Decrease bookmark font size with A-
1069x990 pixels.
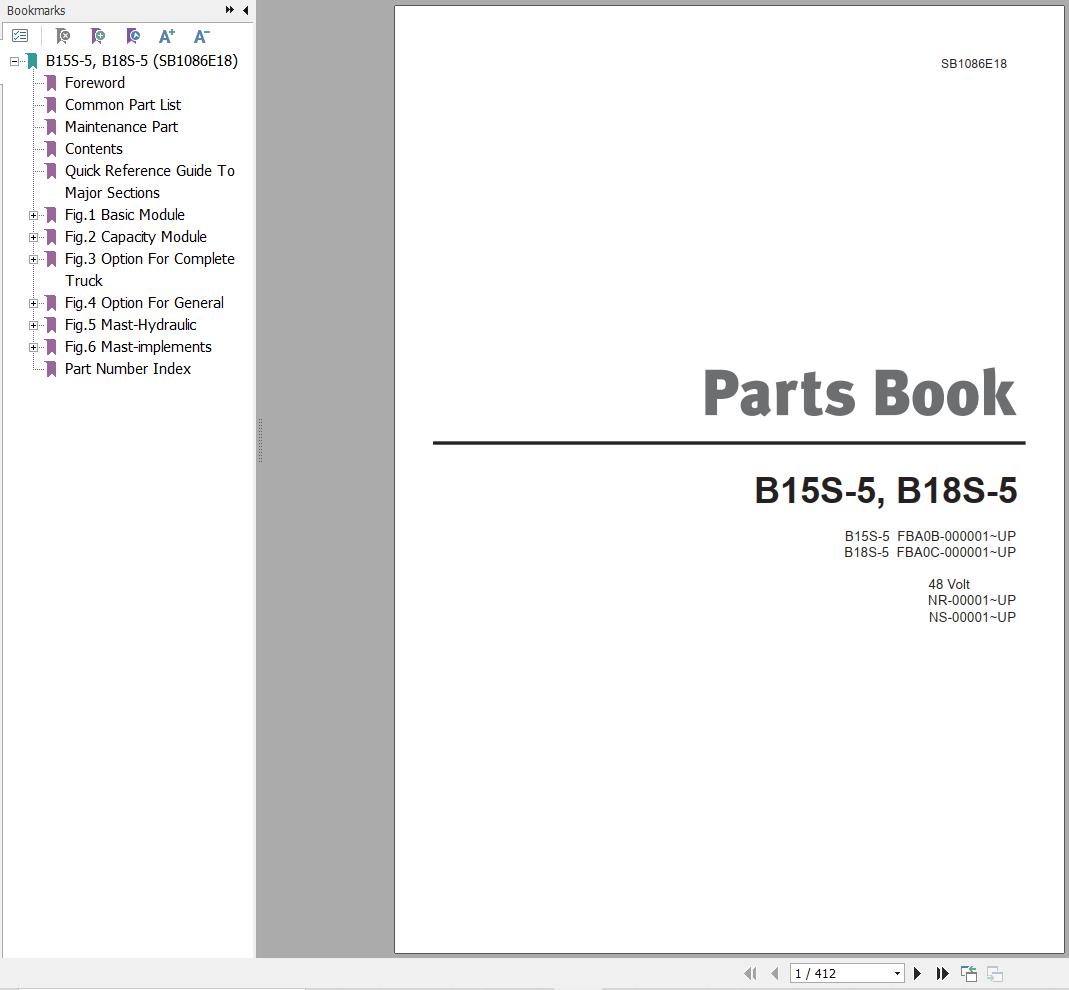click(x=202, y=35)
